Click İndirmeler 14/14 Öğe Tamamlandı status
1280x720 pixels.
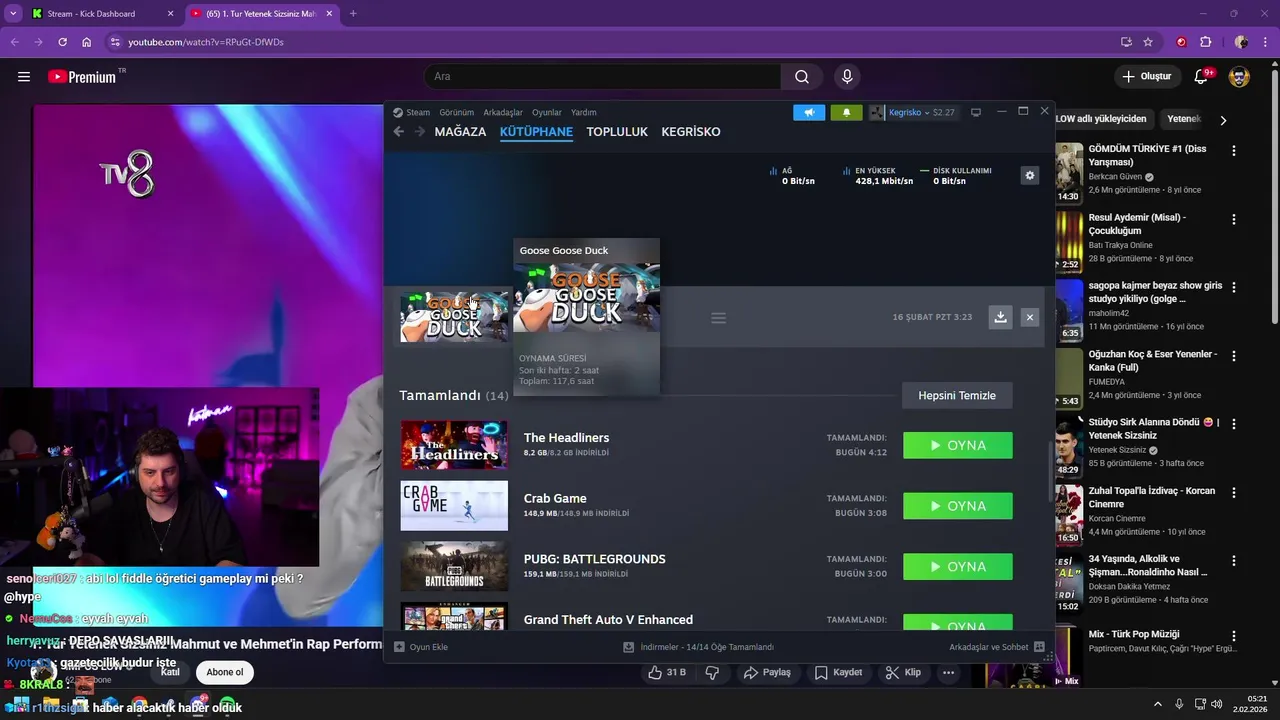point(698,647)
